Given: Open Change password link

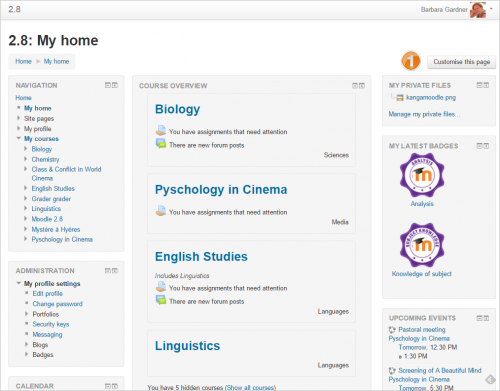Looking at the screenshot, I should click(57, 304).
